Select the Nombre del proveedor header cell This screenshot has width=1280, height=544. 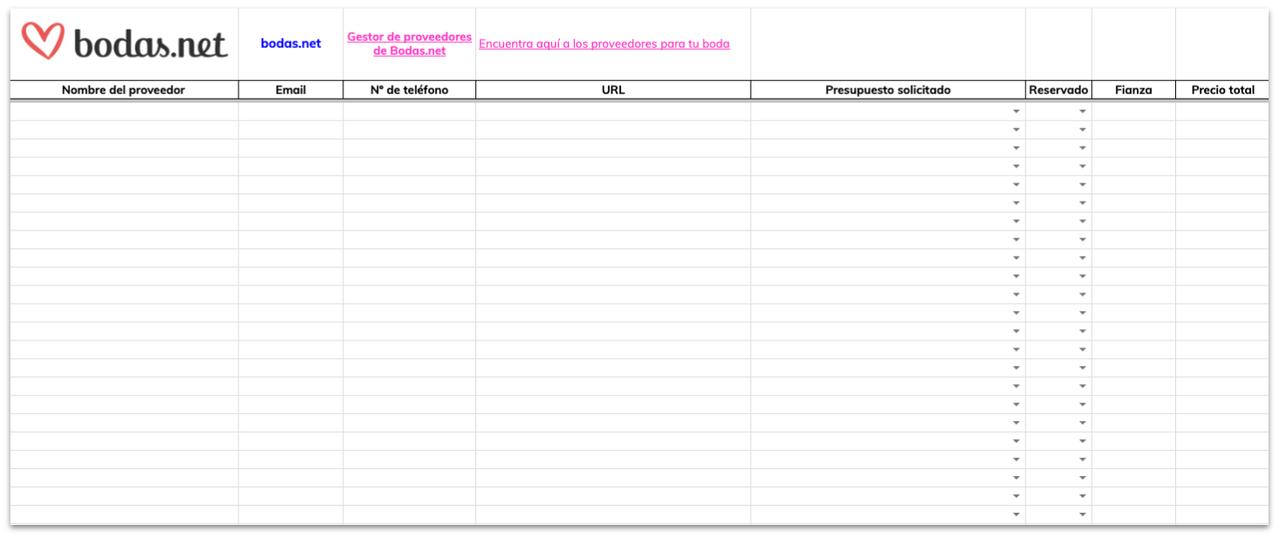(x=124, y=90)
